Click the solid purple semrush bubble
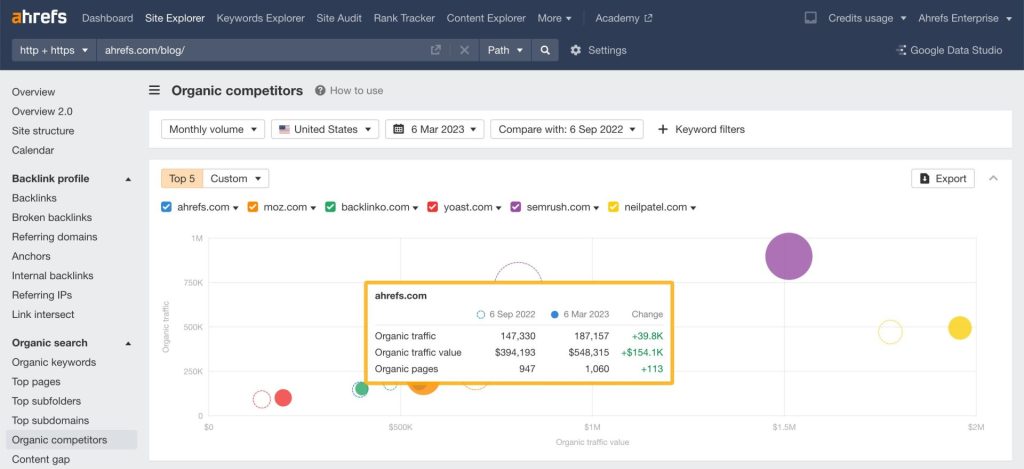This screenshot has width=1024, height=469. click(x=789, y=256)
